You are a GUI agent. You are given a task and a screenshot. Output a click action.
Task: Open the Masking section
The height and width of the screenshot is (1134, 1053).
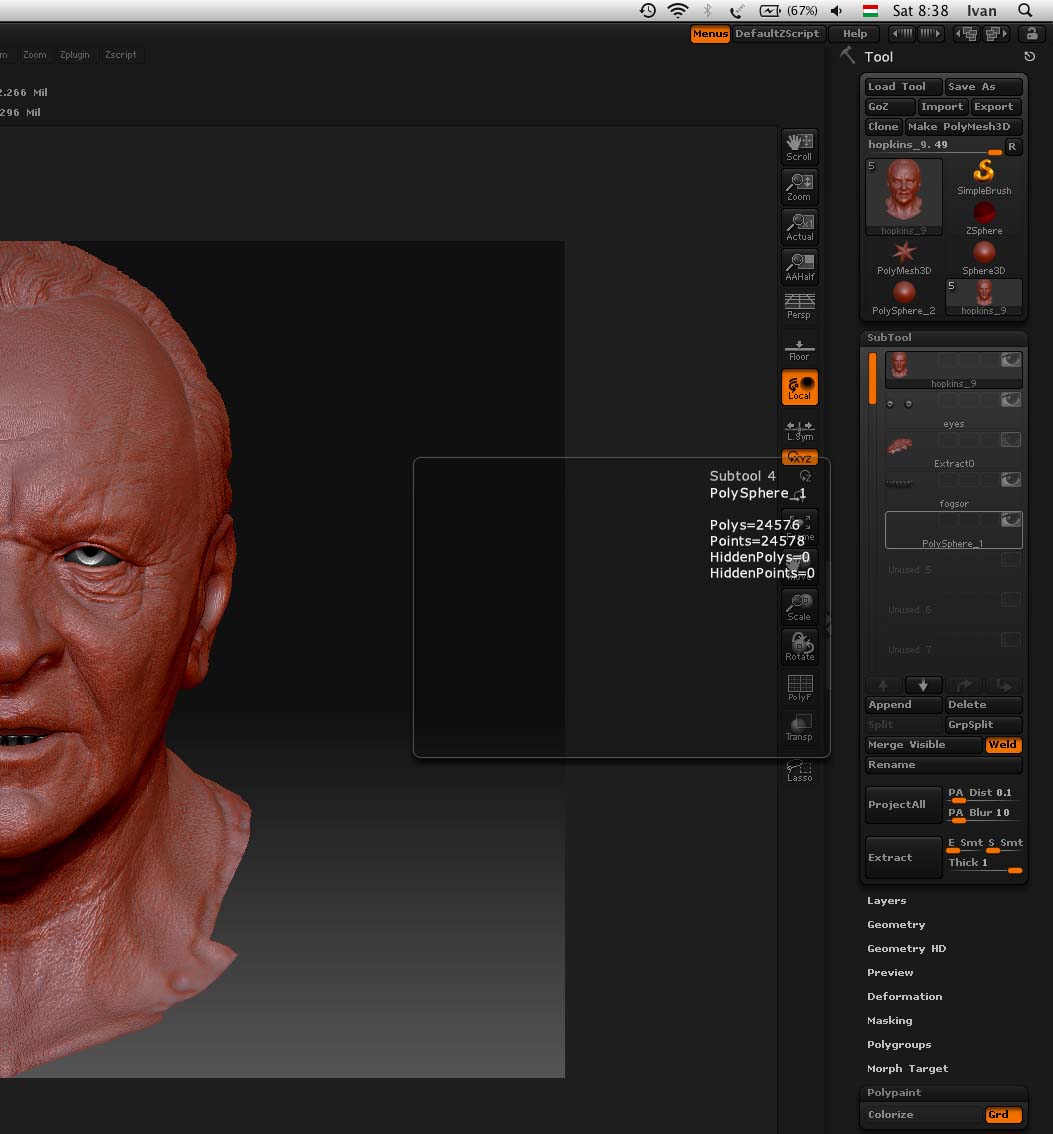(x=889, y=1021)
